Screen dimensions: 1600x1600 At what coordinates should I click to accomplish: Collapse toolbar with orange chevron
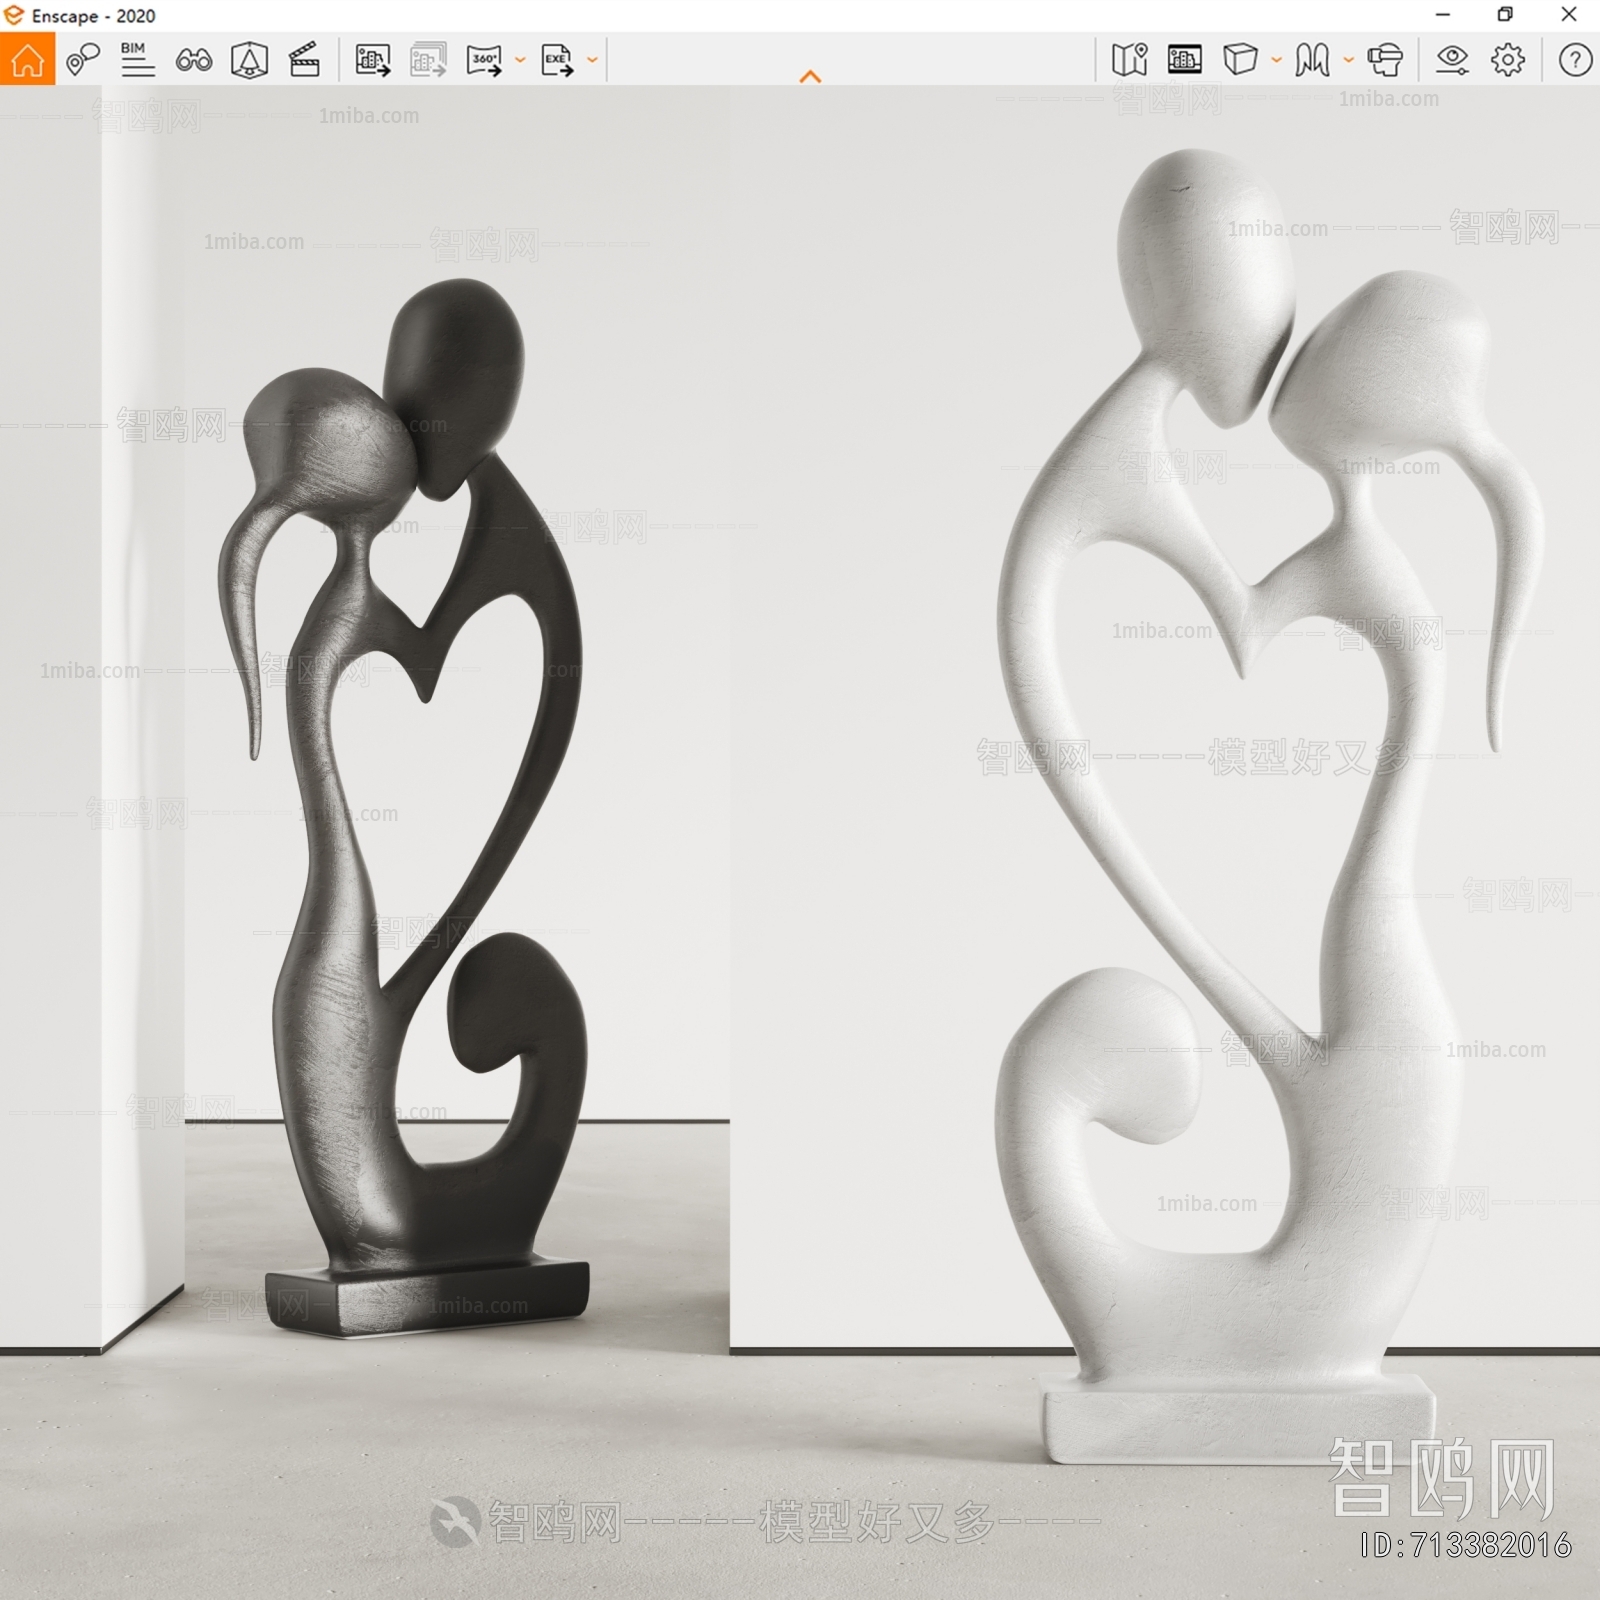tap(810, 76)
